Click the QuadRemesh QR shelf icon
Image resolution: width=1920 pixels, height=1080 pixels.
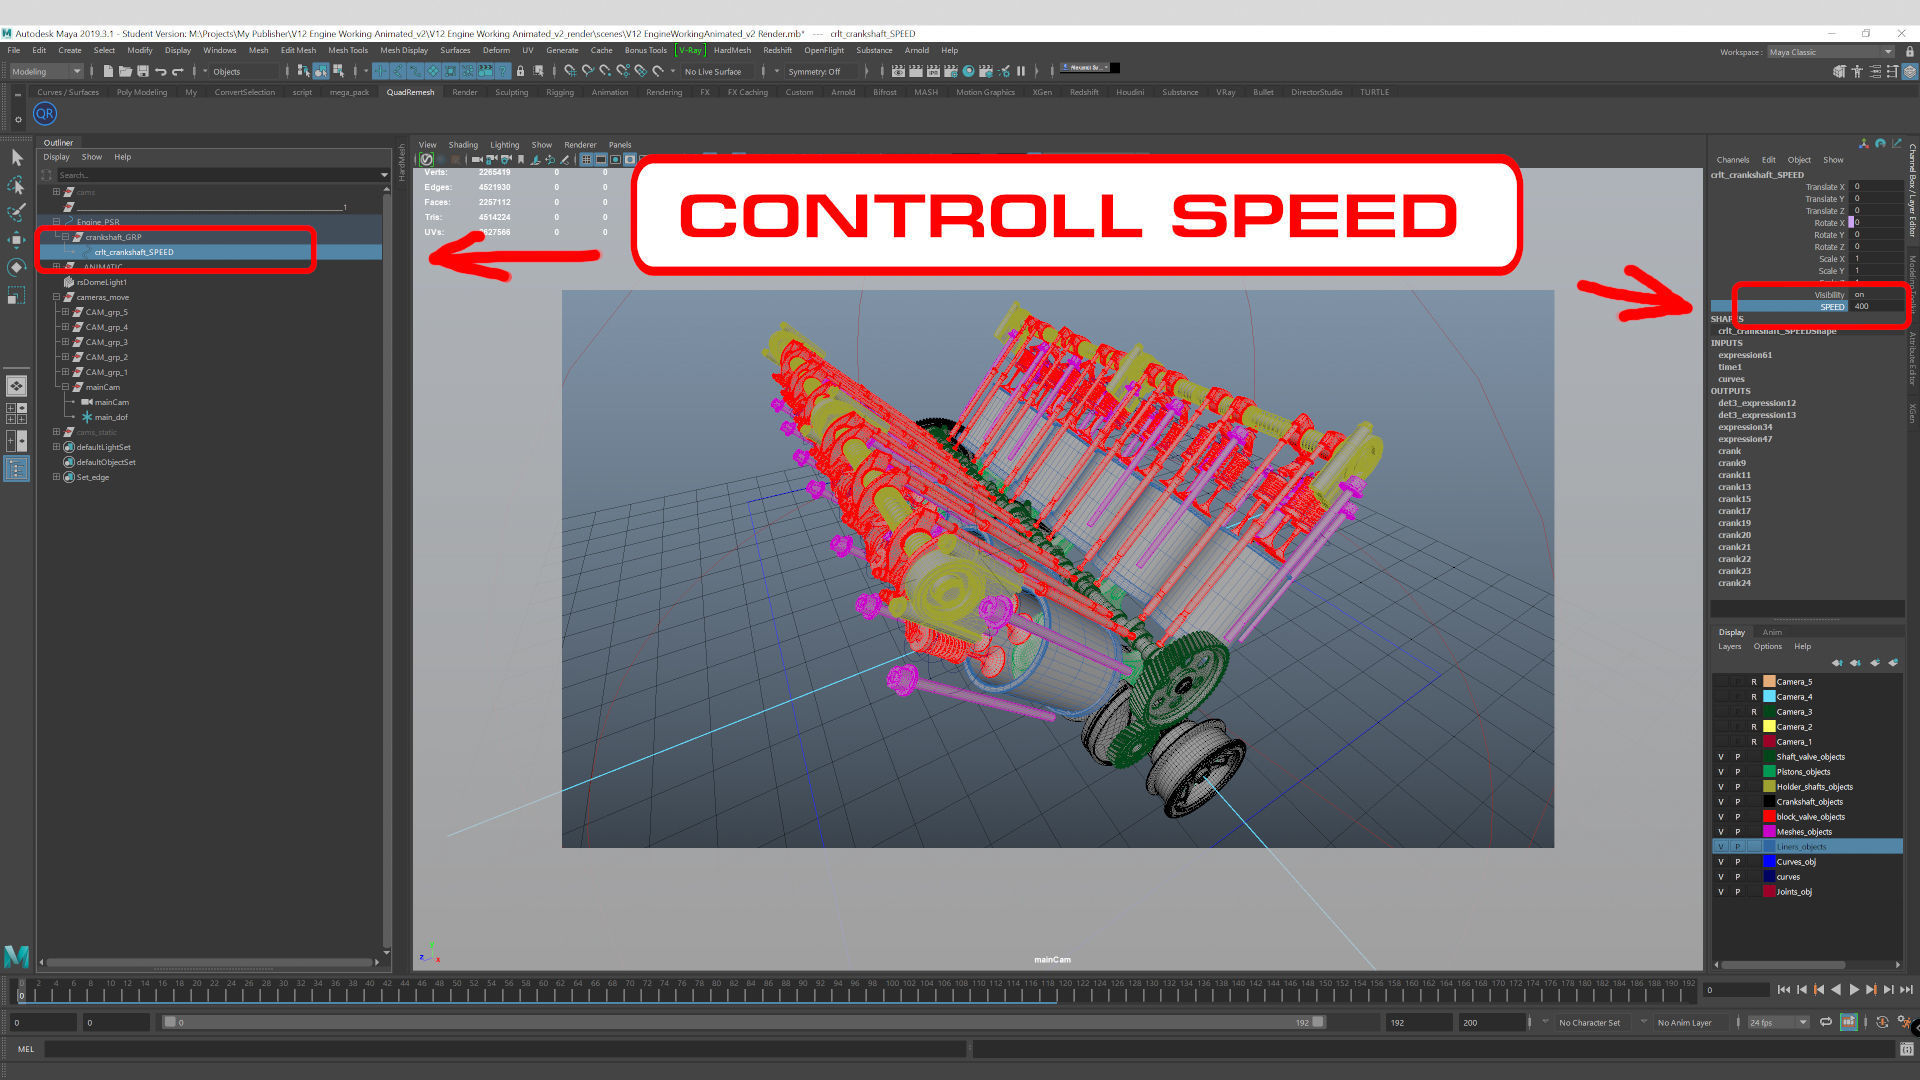tap(45, 114)
